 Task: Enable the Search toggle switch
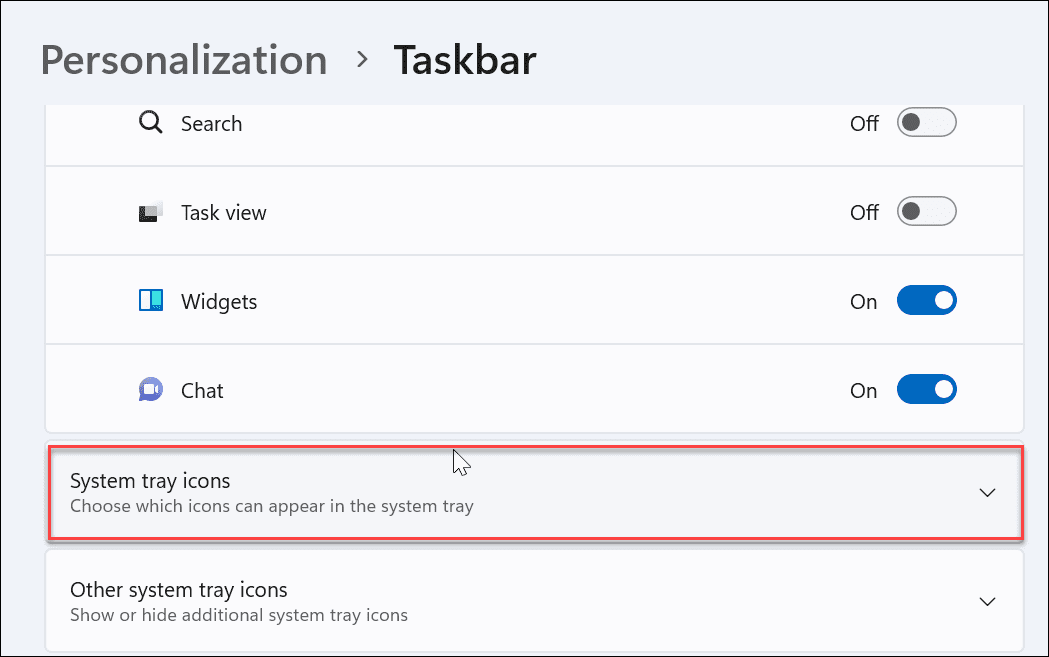coord(927,123)
